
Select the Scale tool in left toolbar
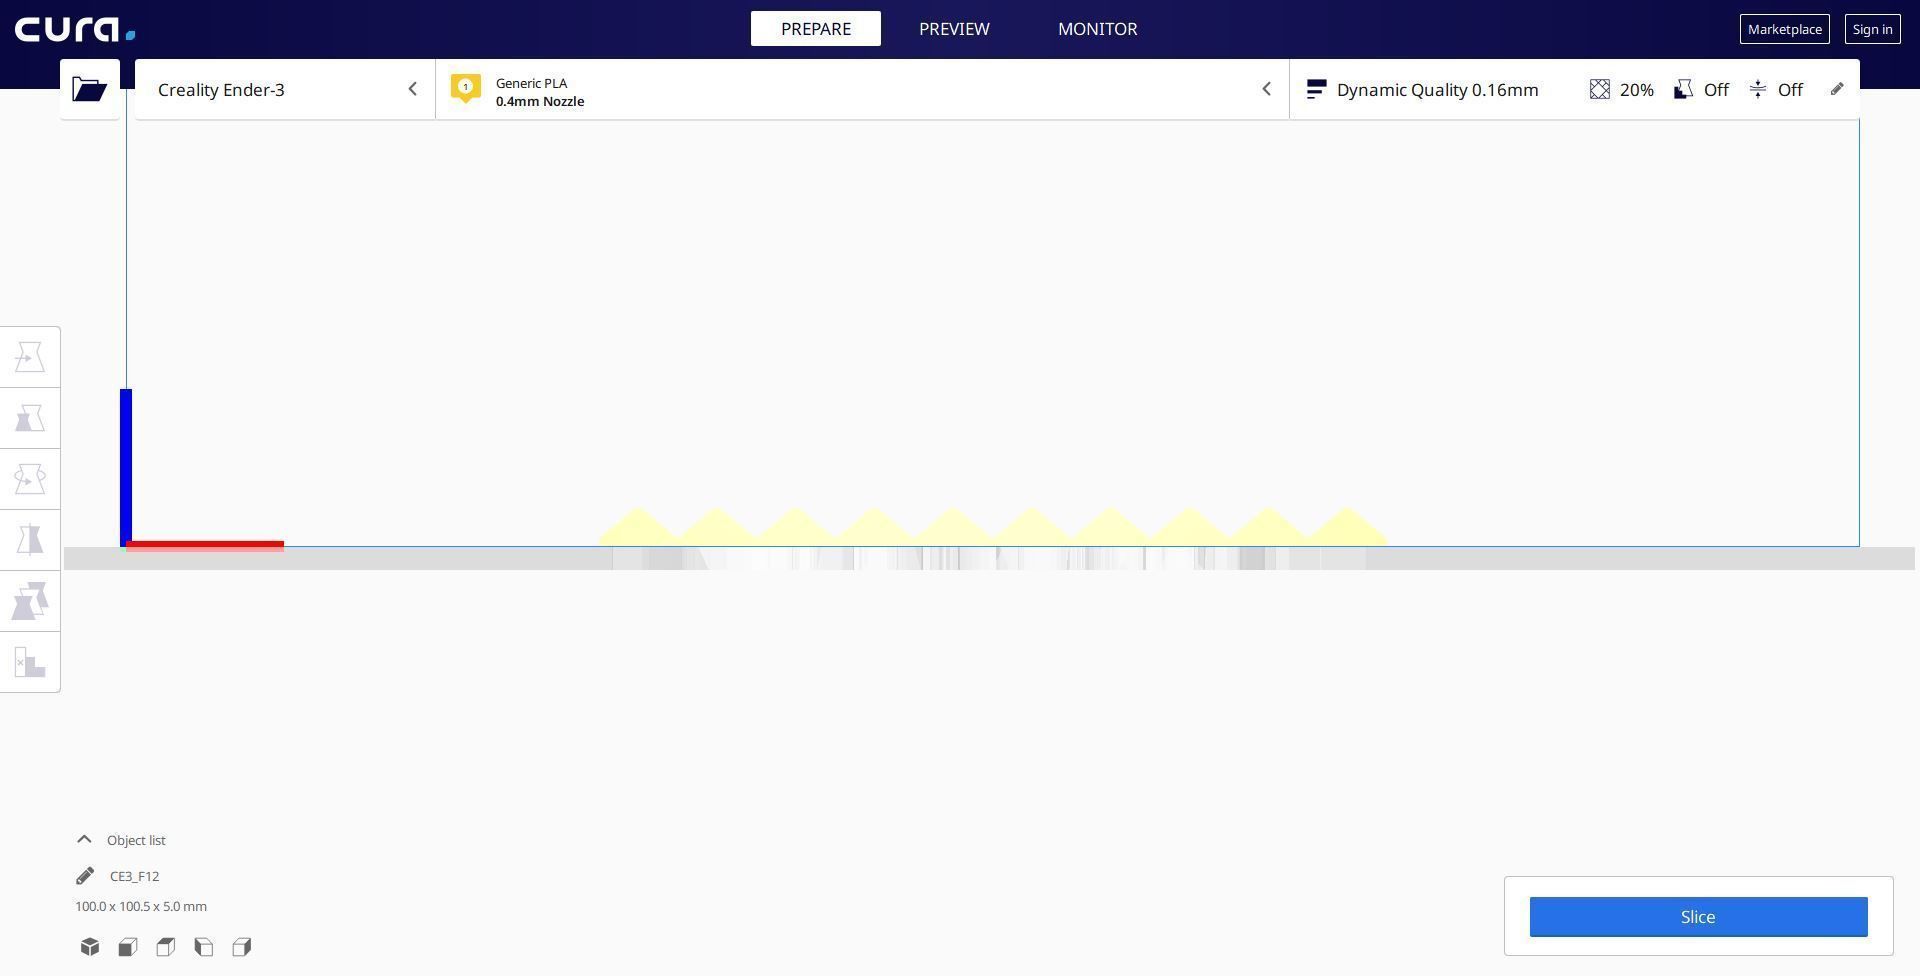[x=30, y=418]
